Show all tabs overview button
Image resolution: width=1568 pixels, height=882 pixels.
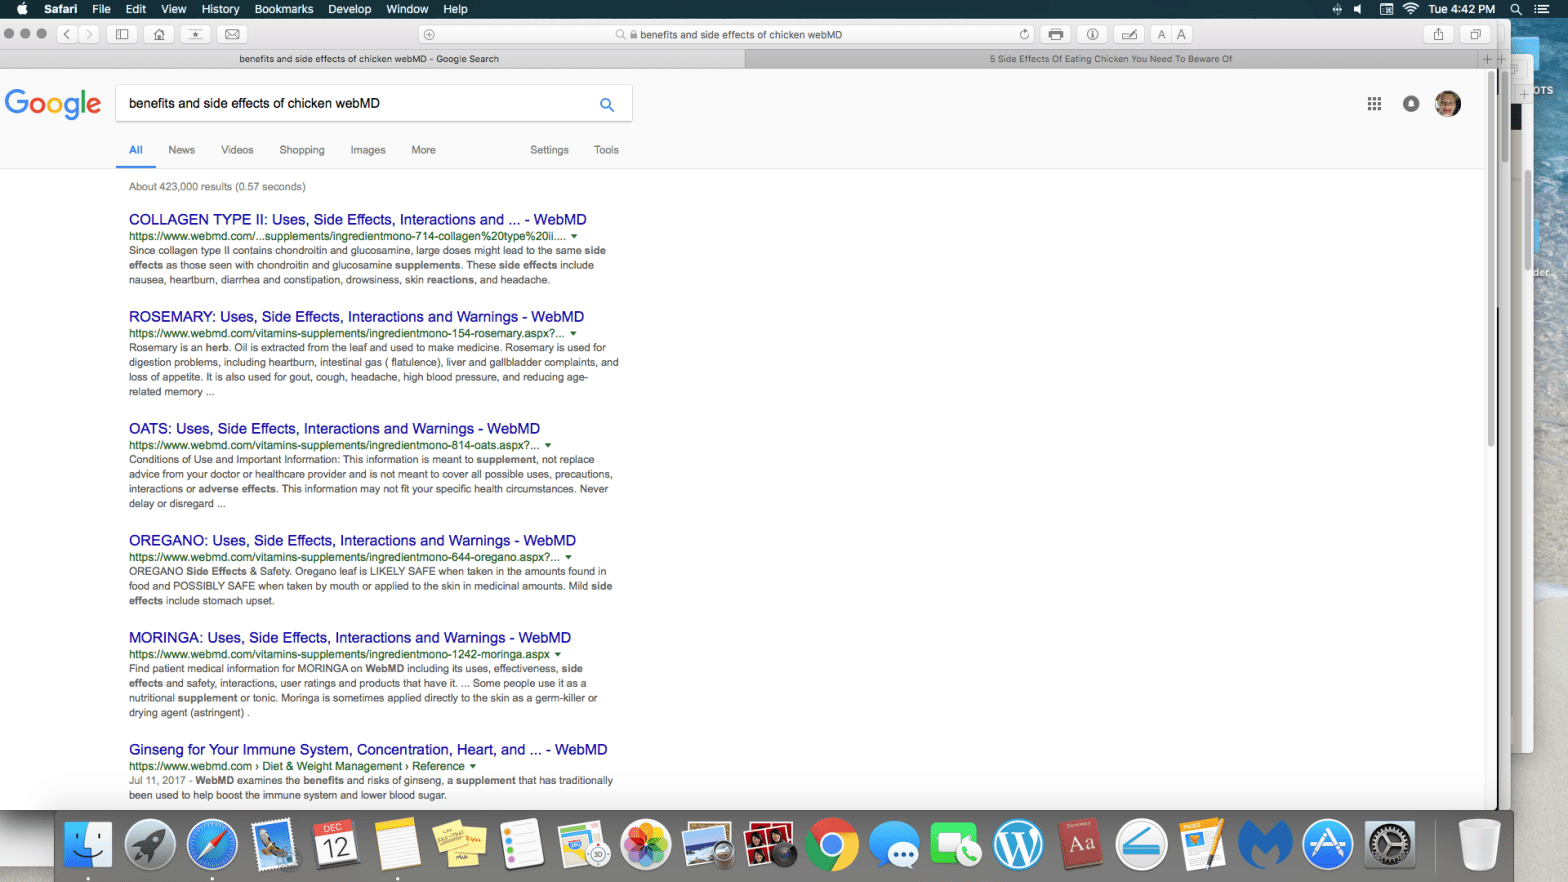(1475, 34)
